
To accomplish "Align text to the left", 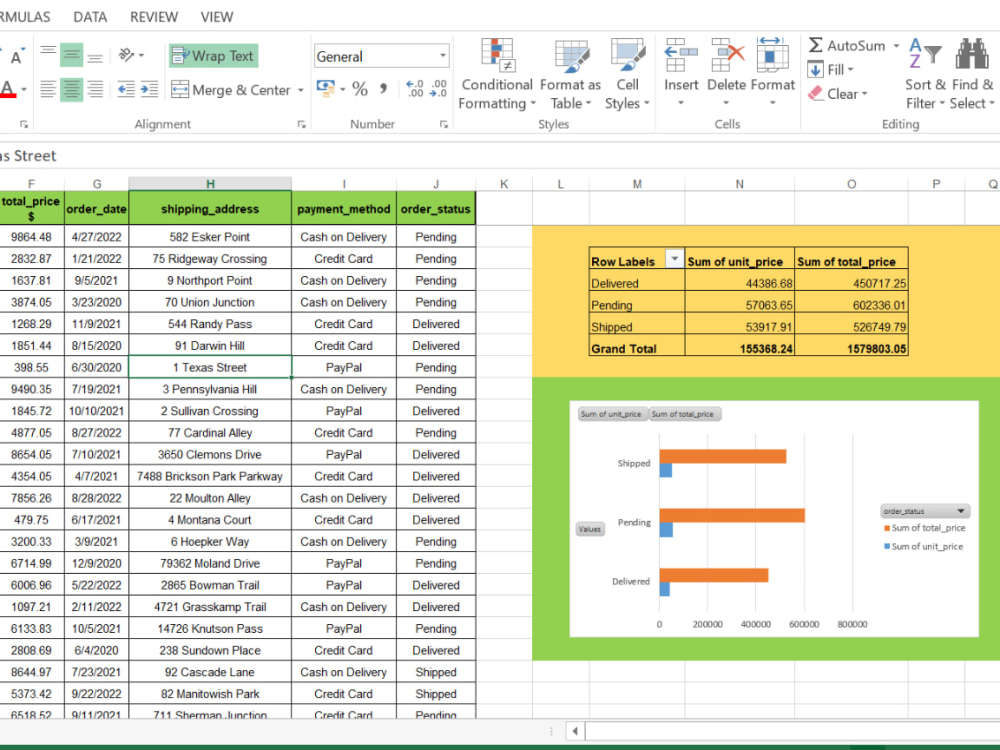I will coord(48,90).
